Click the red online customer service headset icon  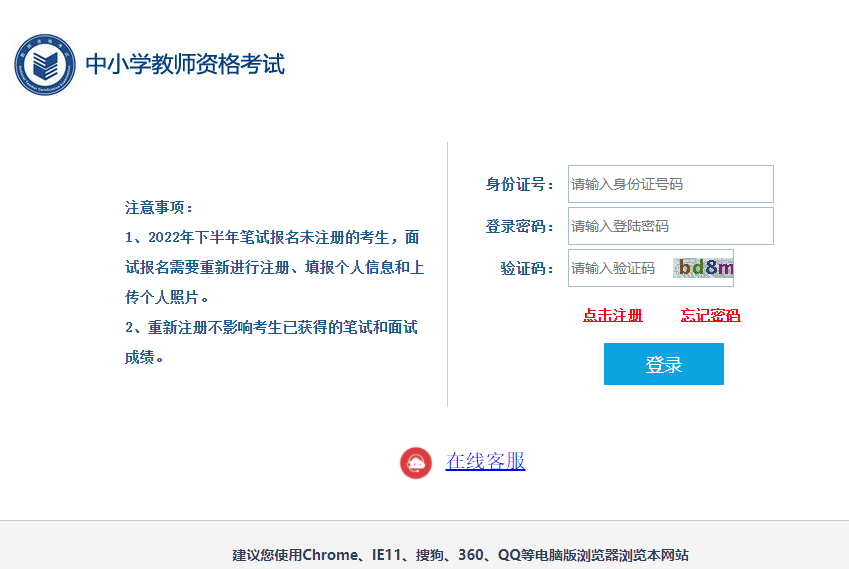click(x=416, y=463)
